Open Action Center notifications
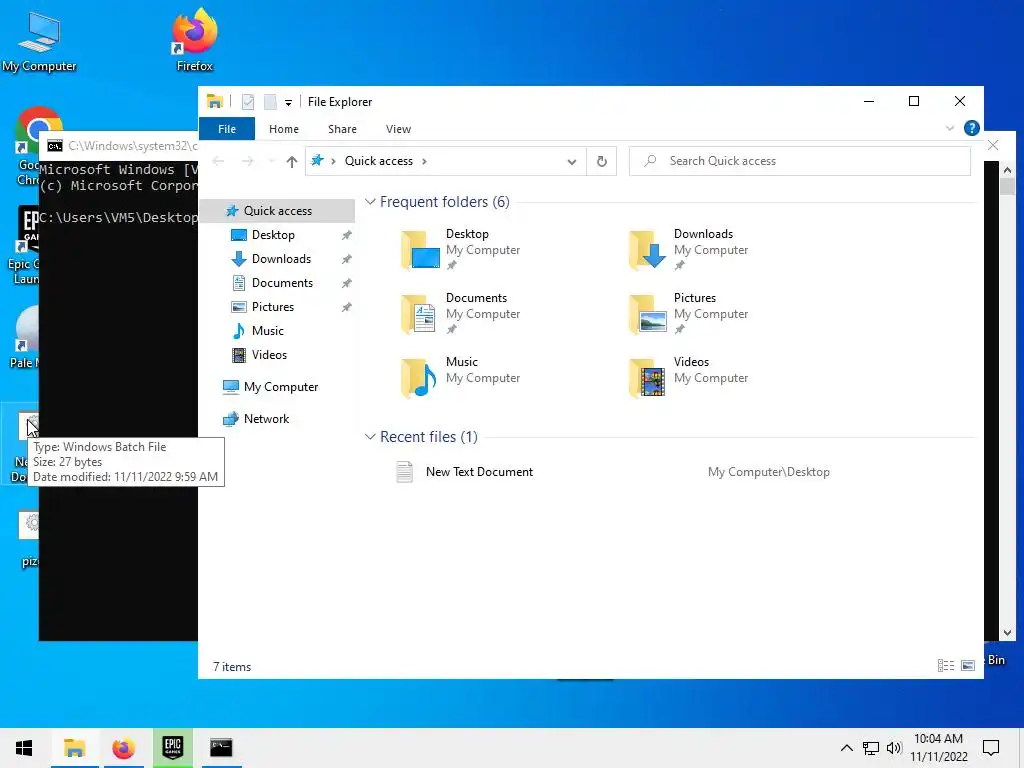 (991, 748)
